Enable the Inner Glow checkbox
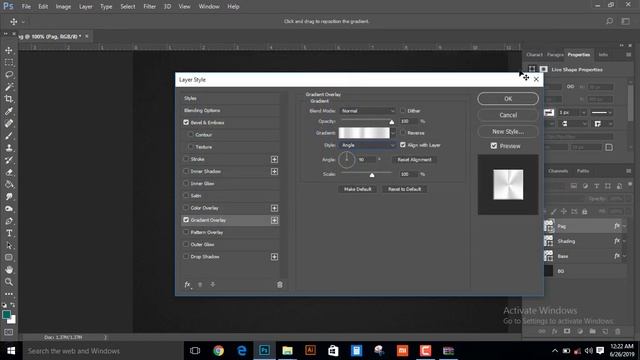 coord(186,183)
